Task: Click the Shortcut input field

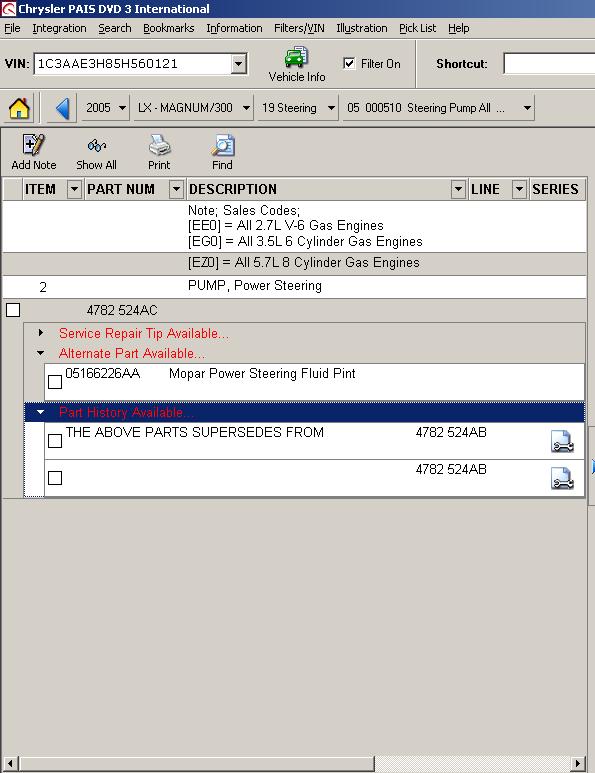Action: pos(549,64)
